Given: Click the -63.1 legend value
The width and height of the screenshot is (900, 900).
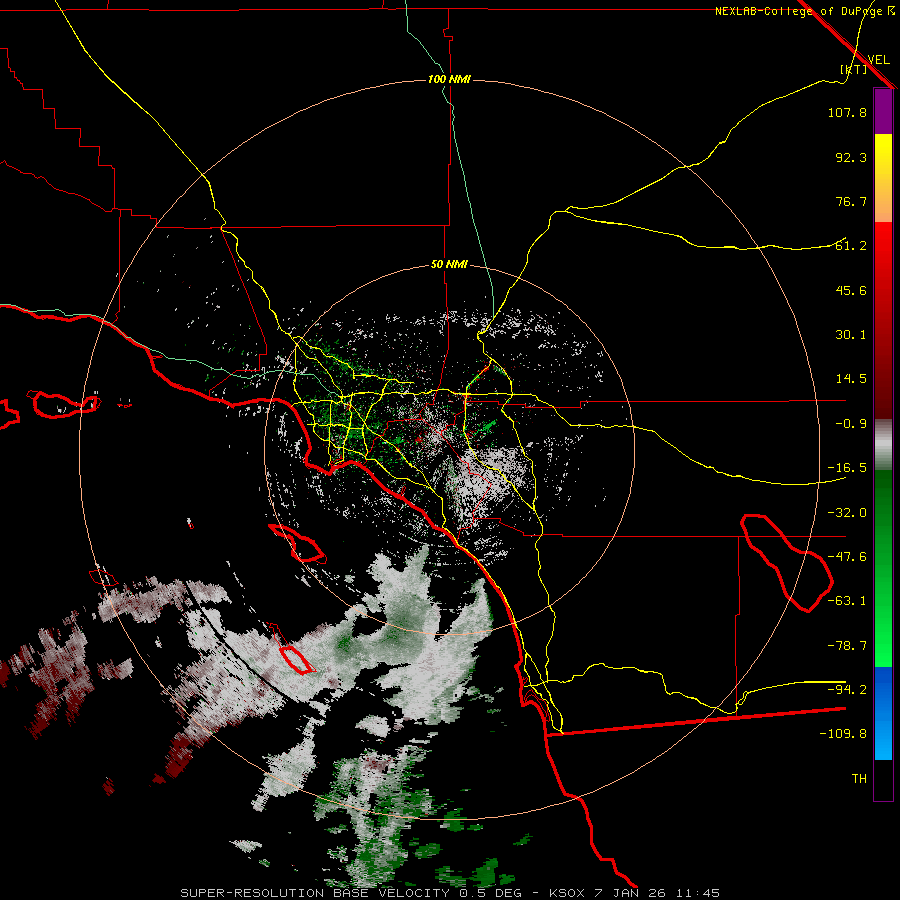Looking at the screenshot, I should (x=847, y=601).
